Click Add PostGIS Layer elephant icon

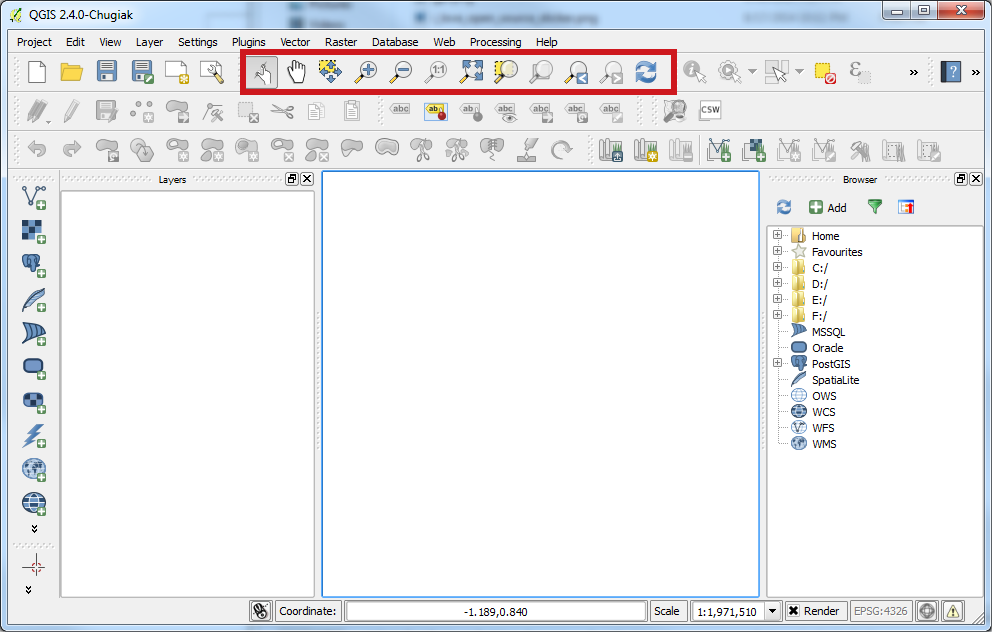coord(34,264)
